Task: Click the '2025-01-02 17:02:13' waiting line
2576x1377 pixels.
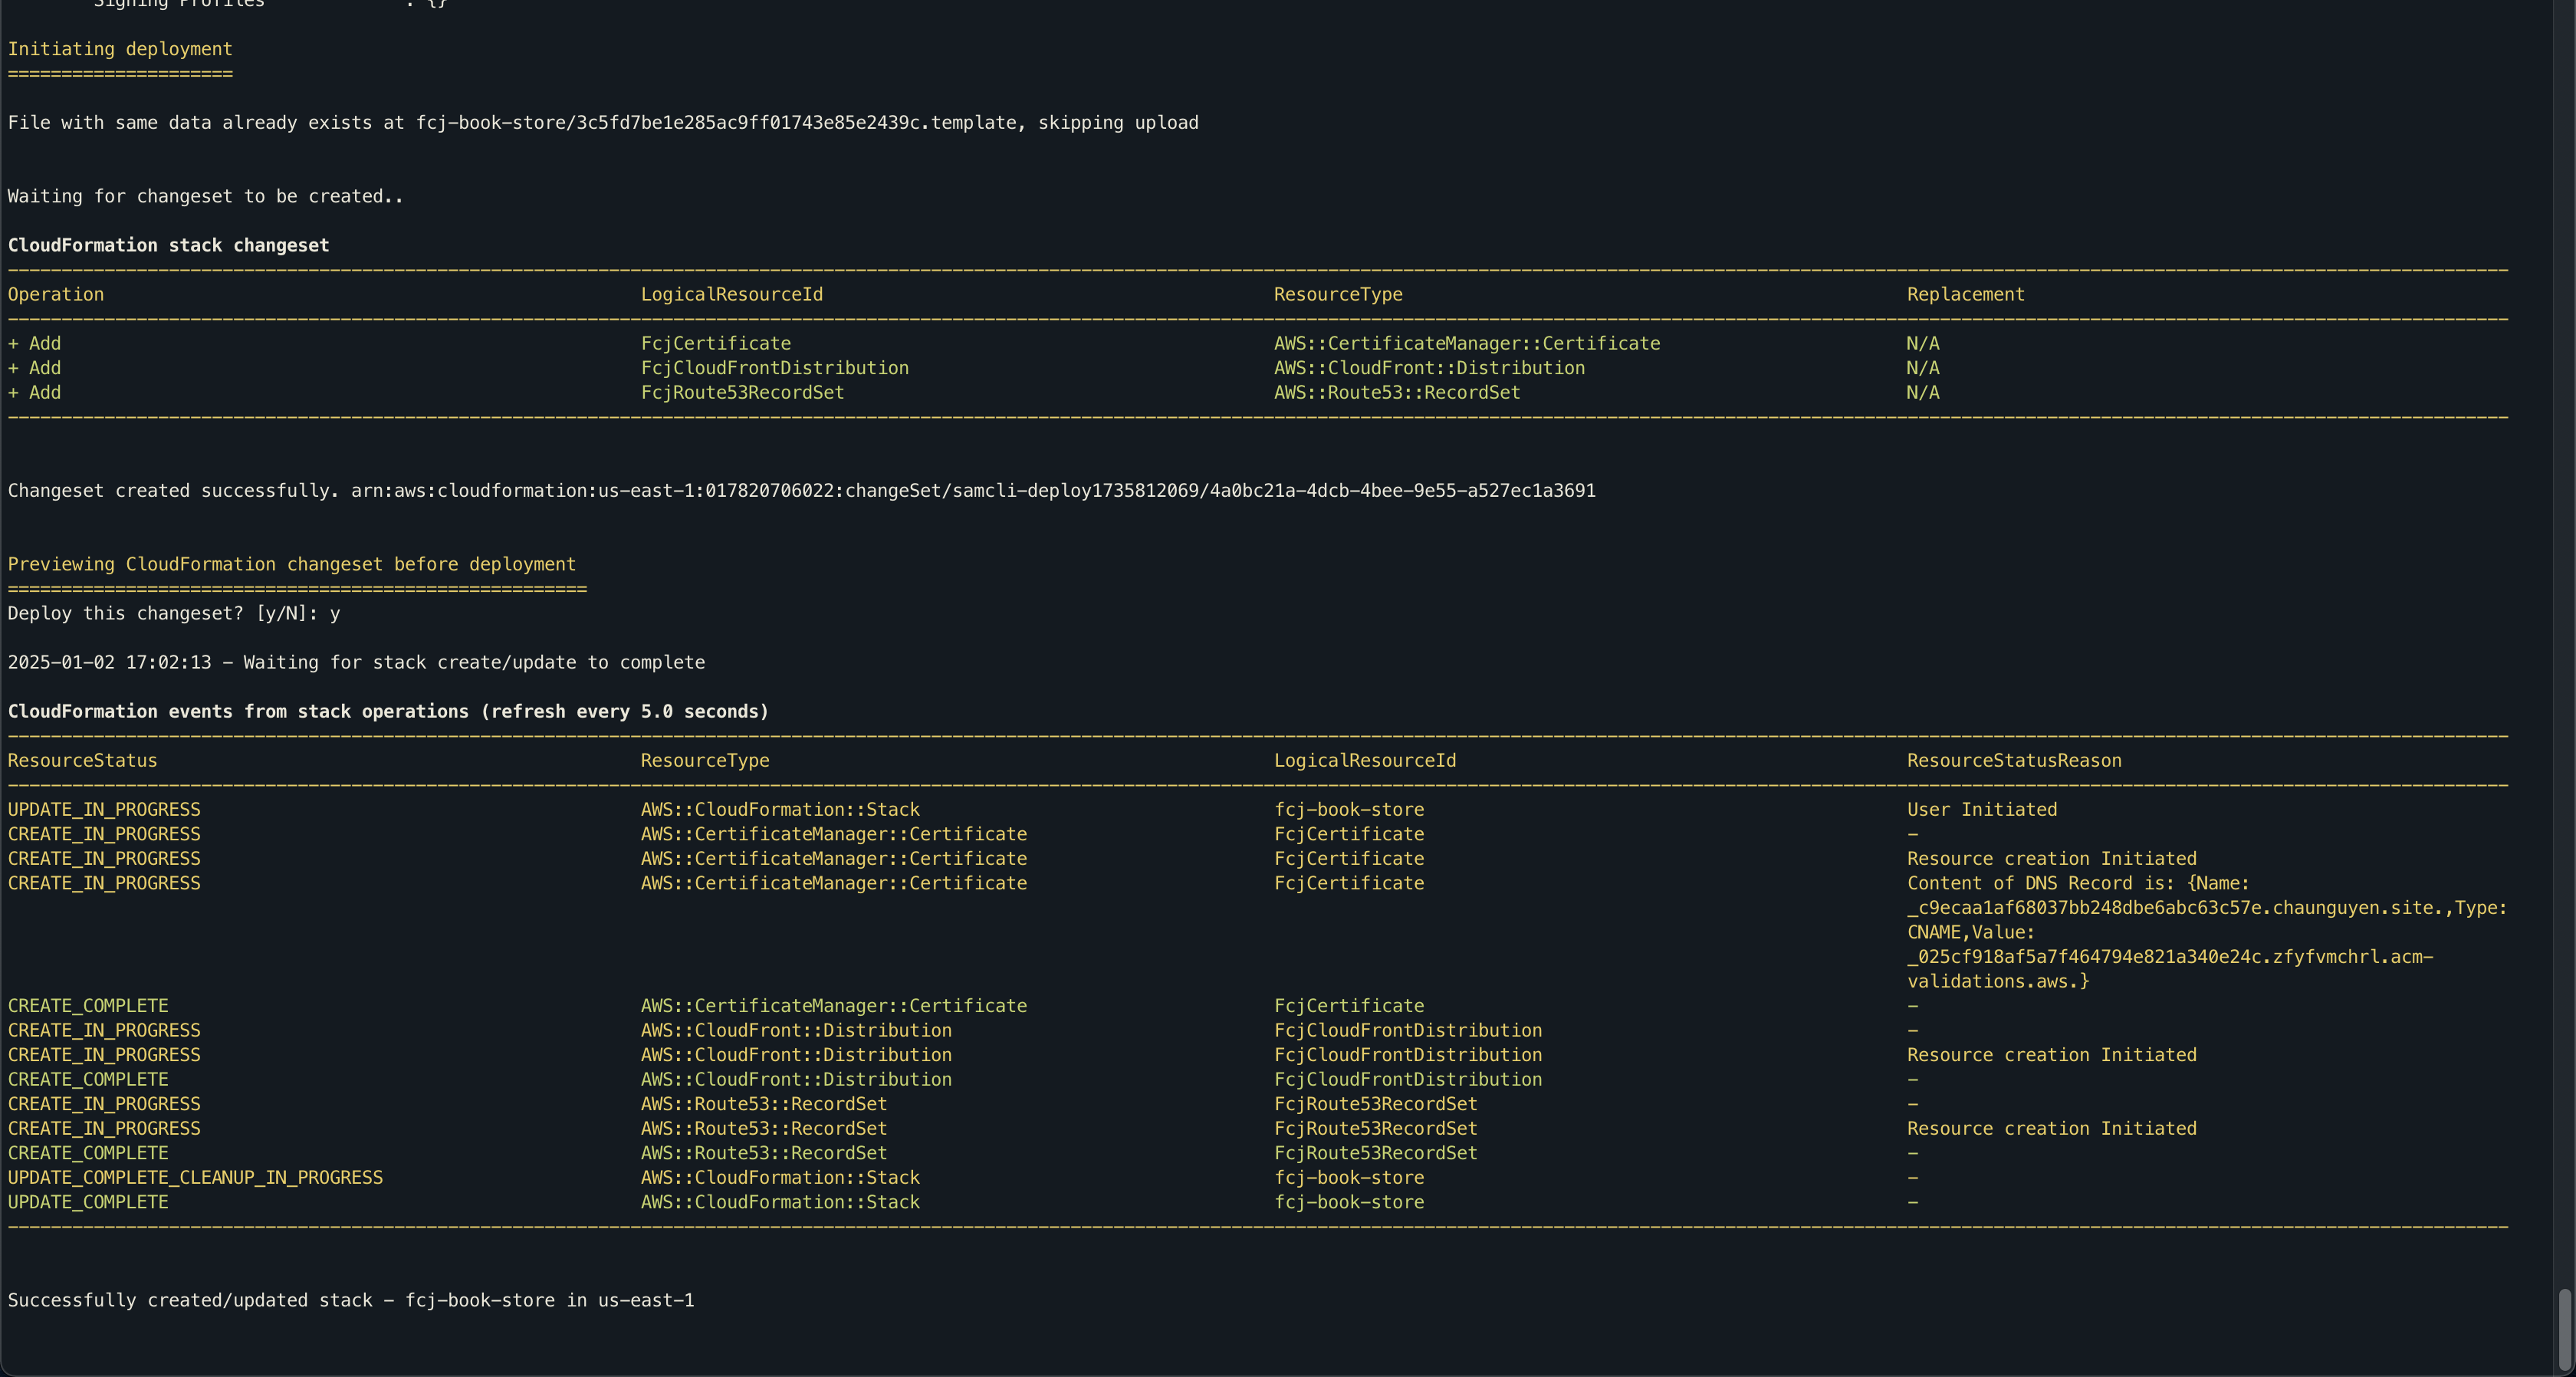Action: [x=356, y=663]
